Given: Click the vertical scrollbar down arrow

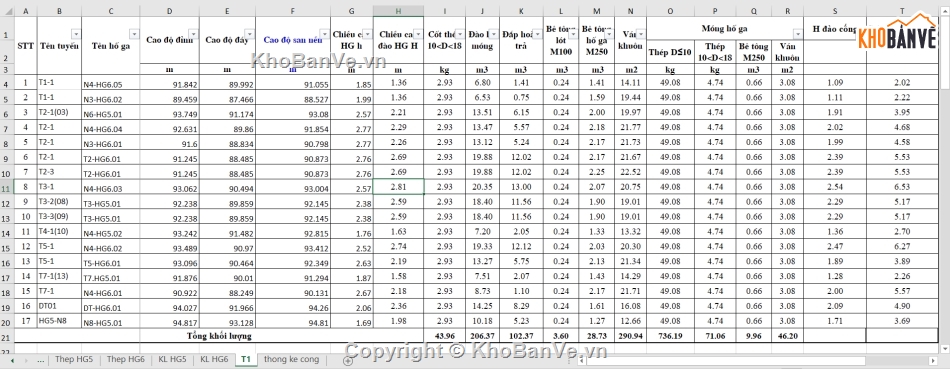Looking at the screenshot, I should coord(945,349).
